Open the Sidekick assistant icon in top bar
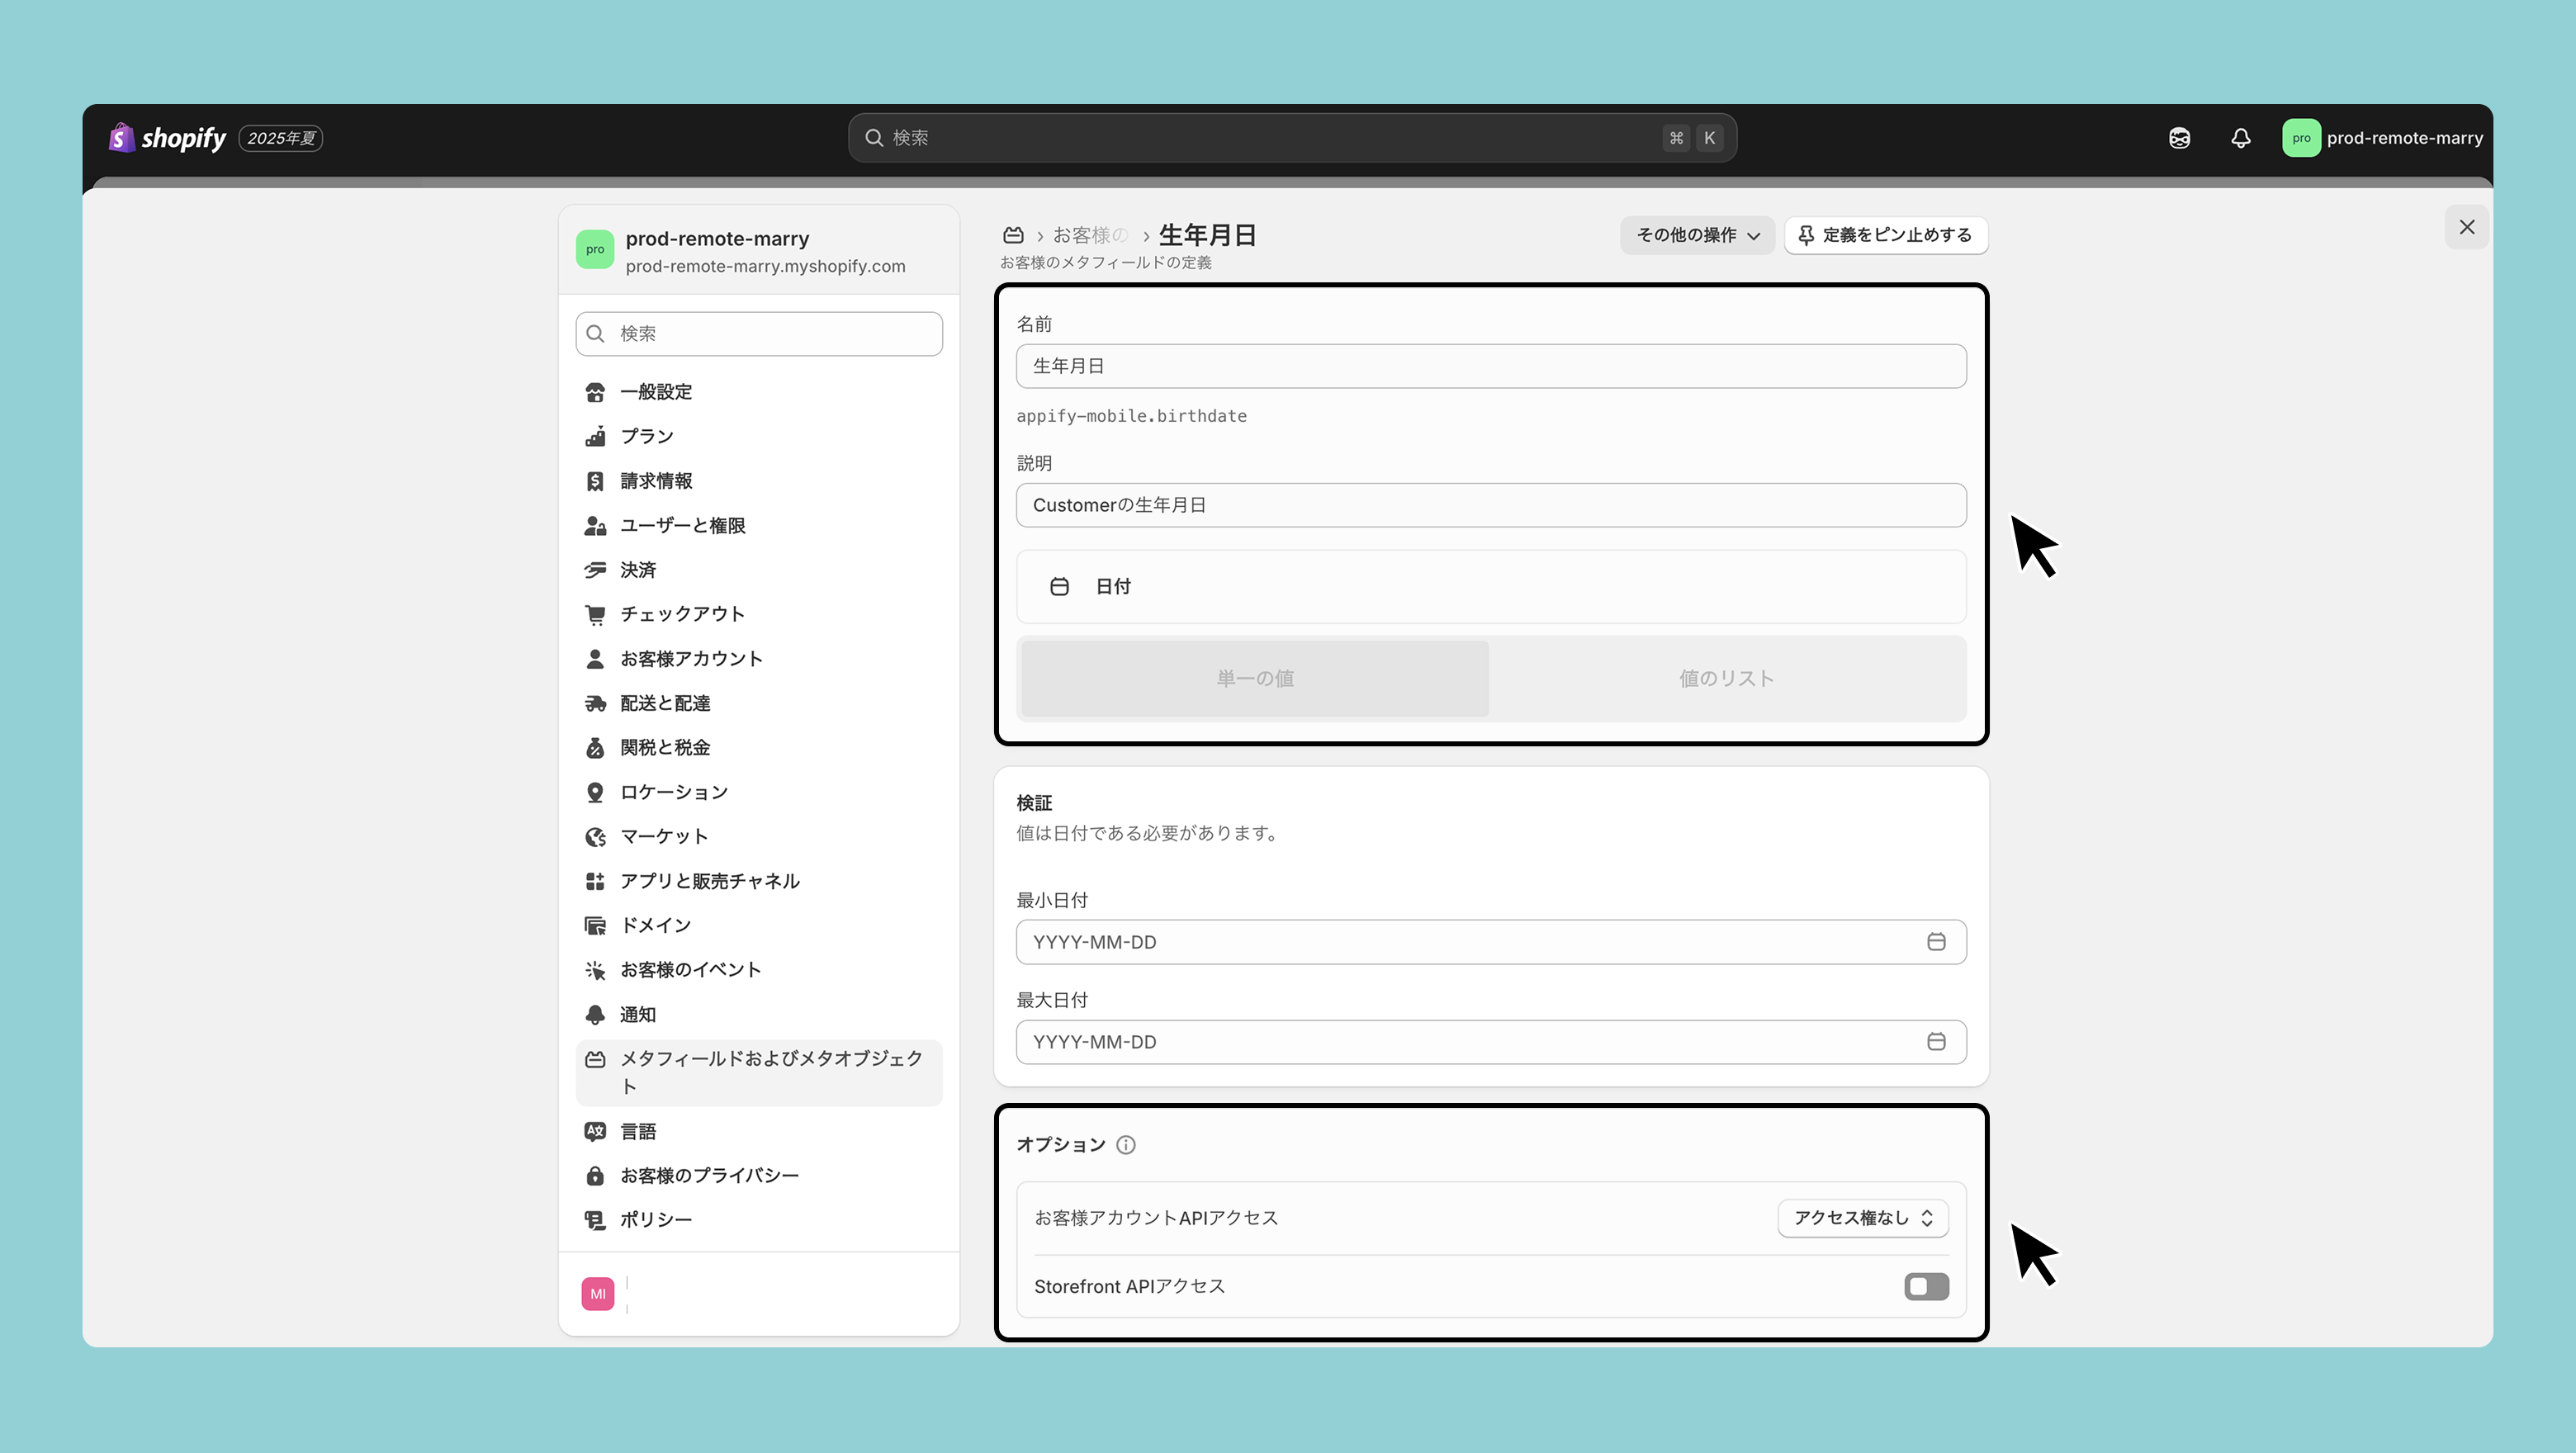Image resolution: width=2576 pixels, height=1453 pixels. 2179,138
